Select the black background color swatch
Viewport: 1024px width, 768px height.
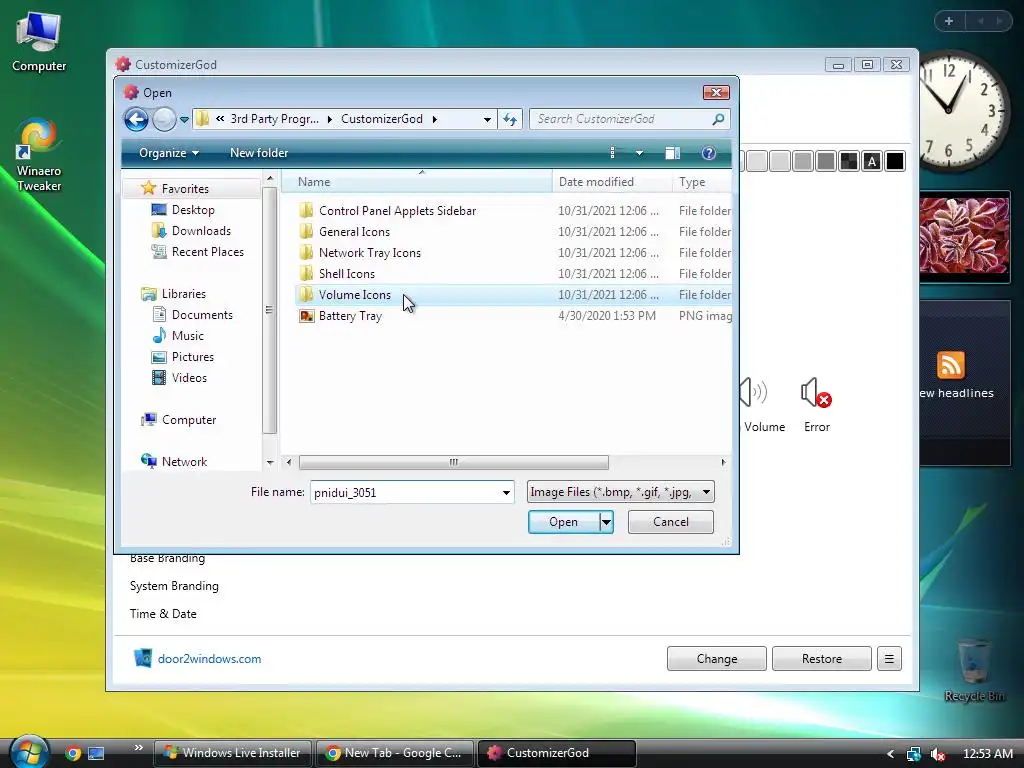tap(895, 161)
